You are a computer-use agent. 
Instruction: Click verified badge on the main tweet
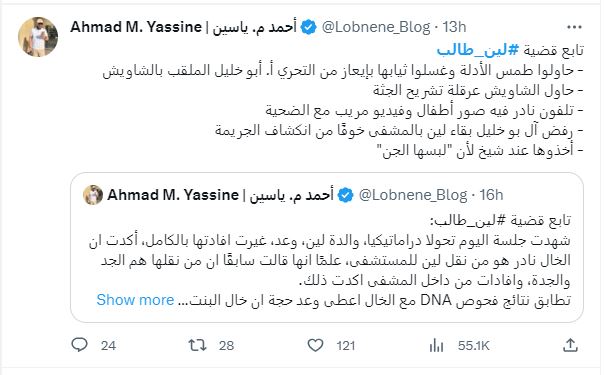(x=308, y=27)
